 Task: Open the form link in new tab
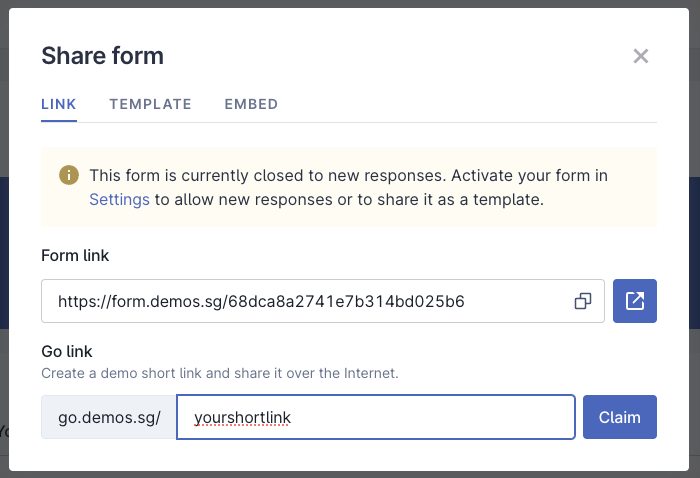(x=634, y=301)
